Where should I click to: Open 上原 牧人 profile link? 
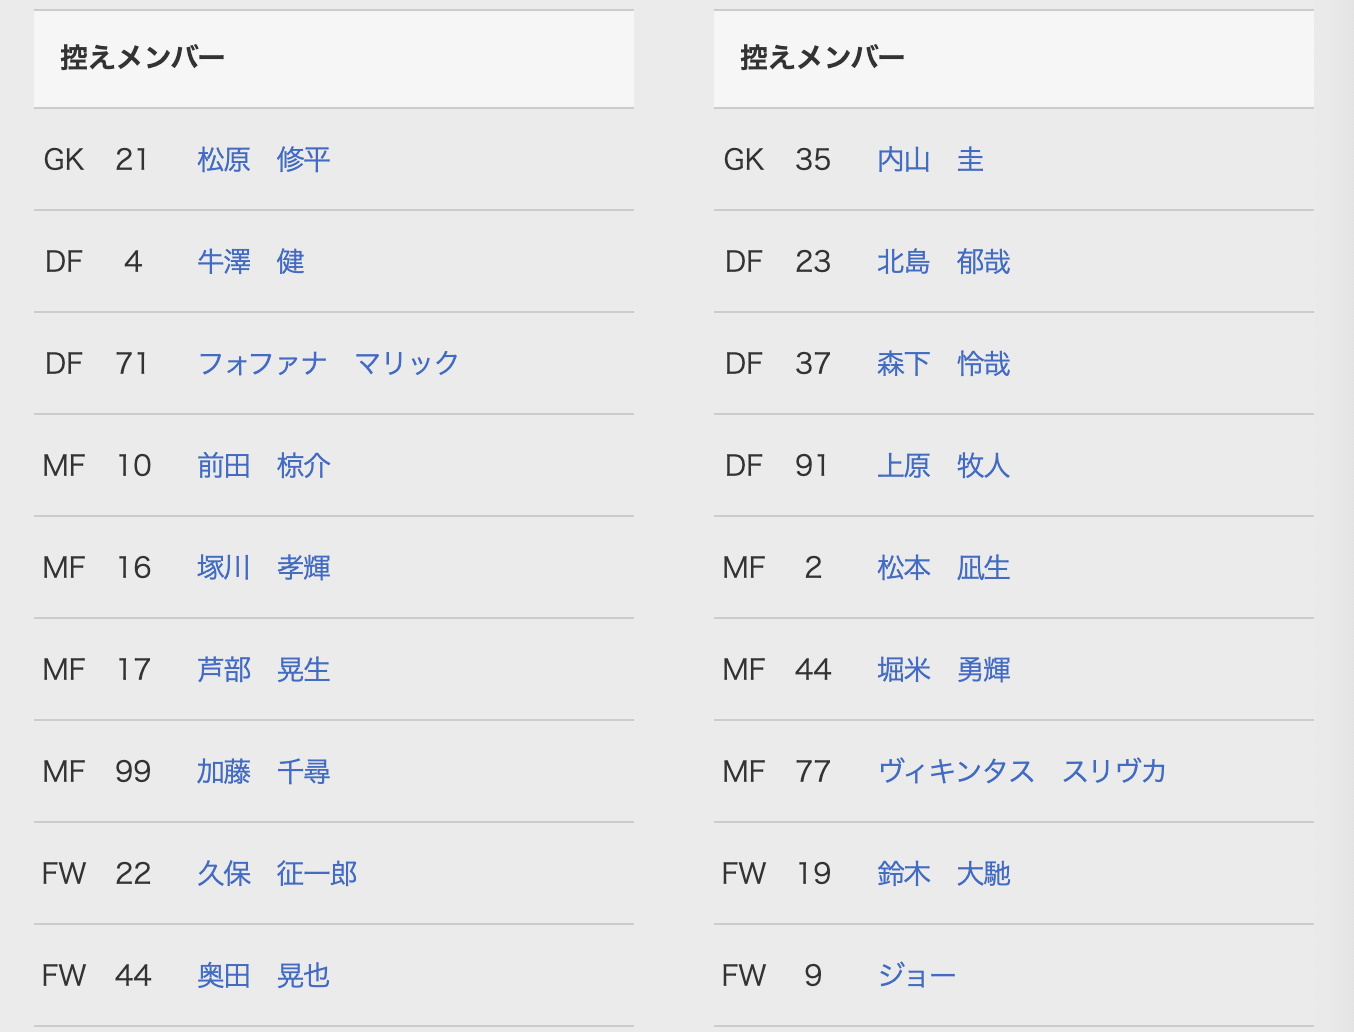[x=944, y=466]
